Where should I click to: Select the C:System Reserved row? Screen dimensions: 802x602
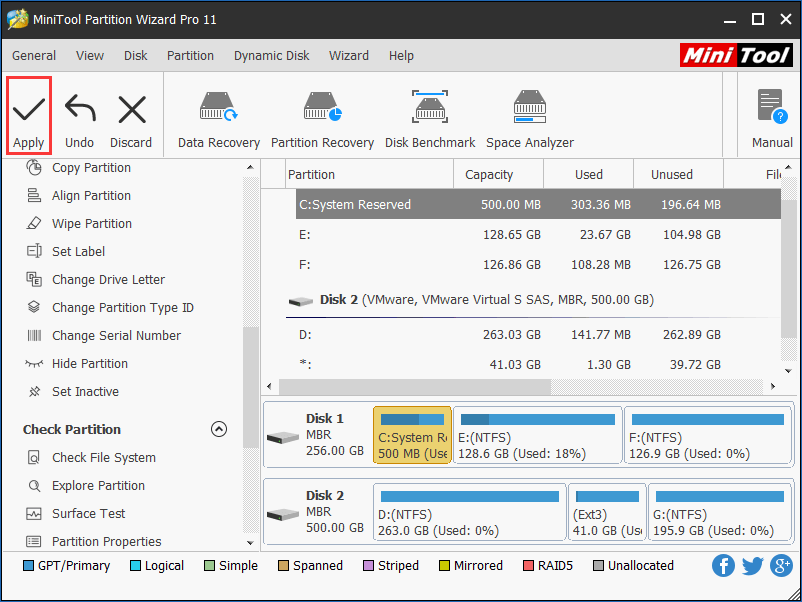point(538,204)
